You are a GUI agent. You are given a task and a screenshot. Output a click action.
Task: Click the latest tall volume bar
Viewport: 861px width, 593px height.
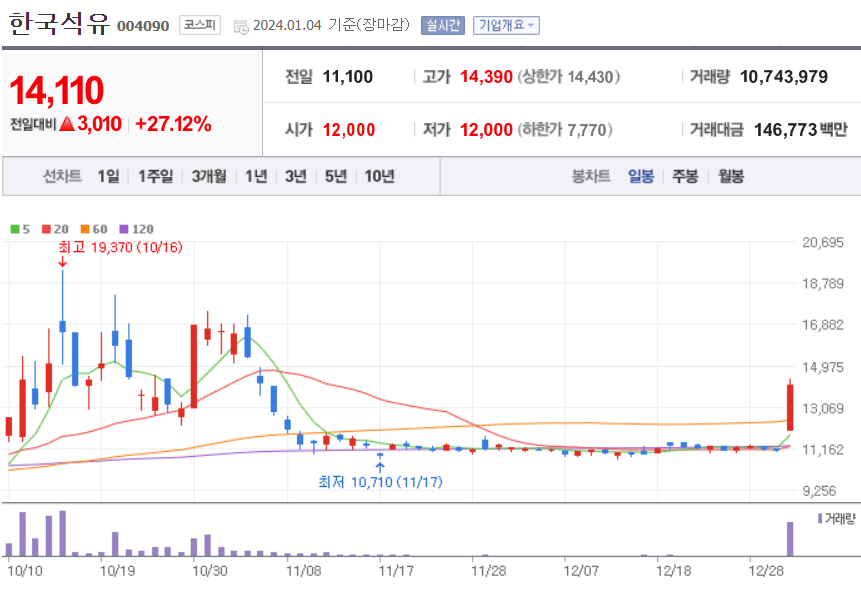(x=790, y=539)
